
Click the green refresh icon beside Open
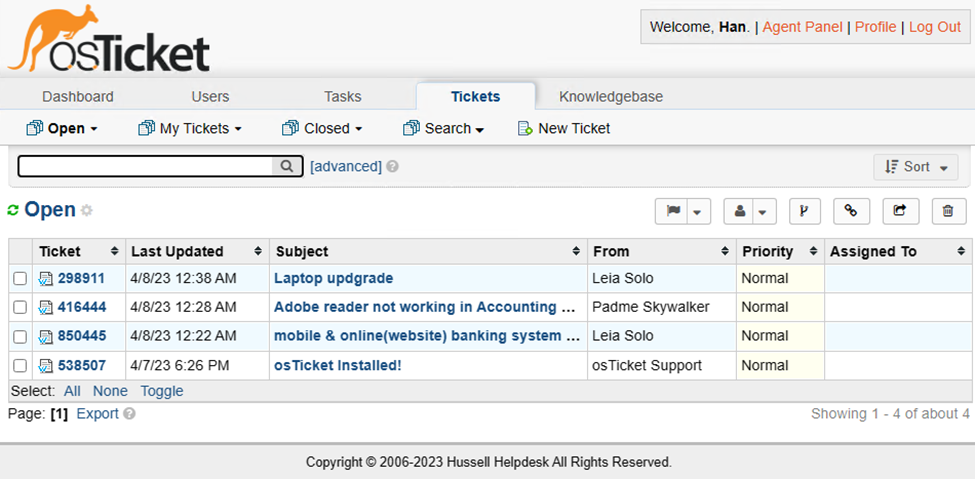coord(13,210)
